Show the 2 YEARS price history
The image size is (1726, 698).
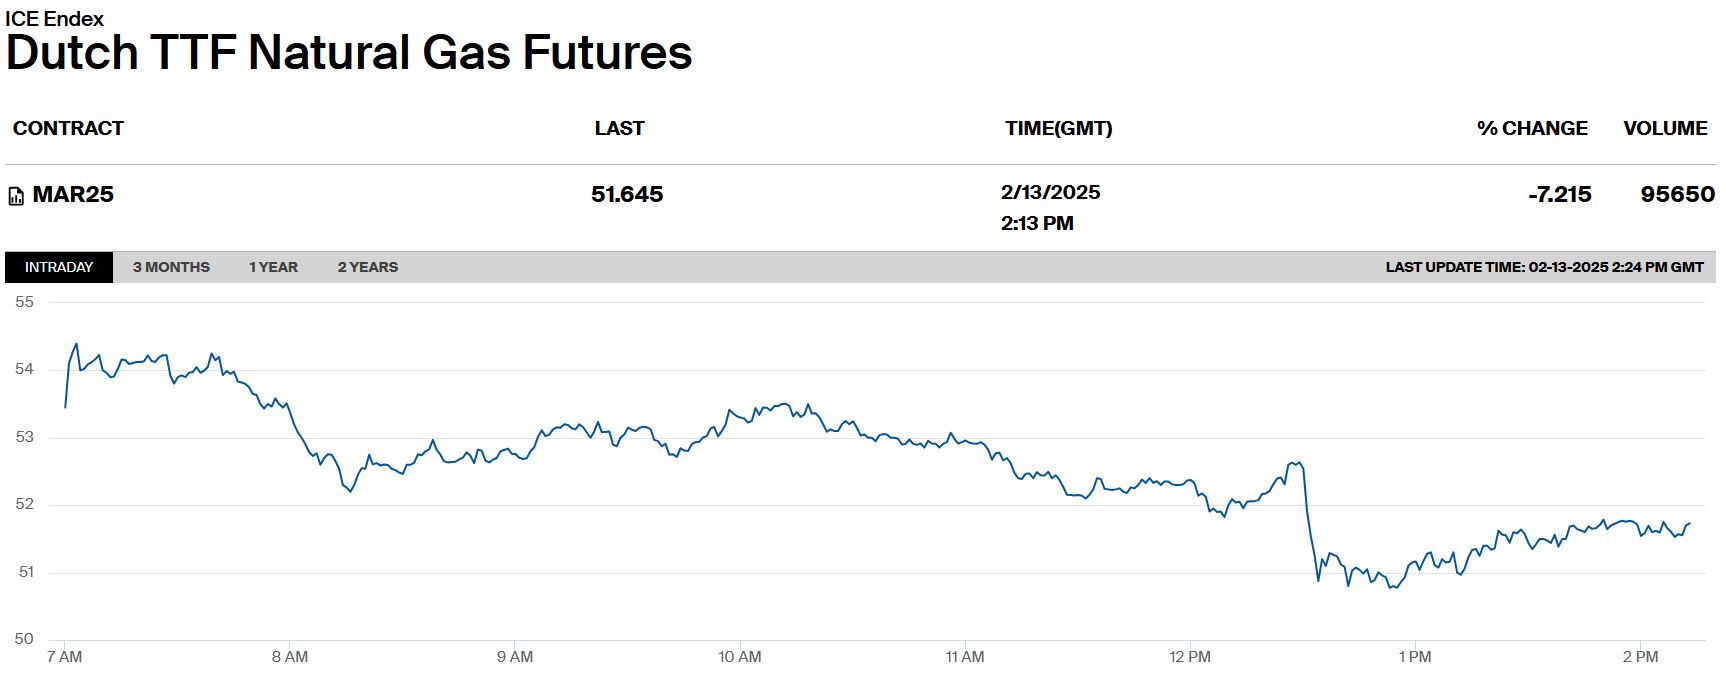367,267
